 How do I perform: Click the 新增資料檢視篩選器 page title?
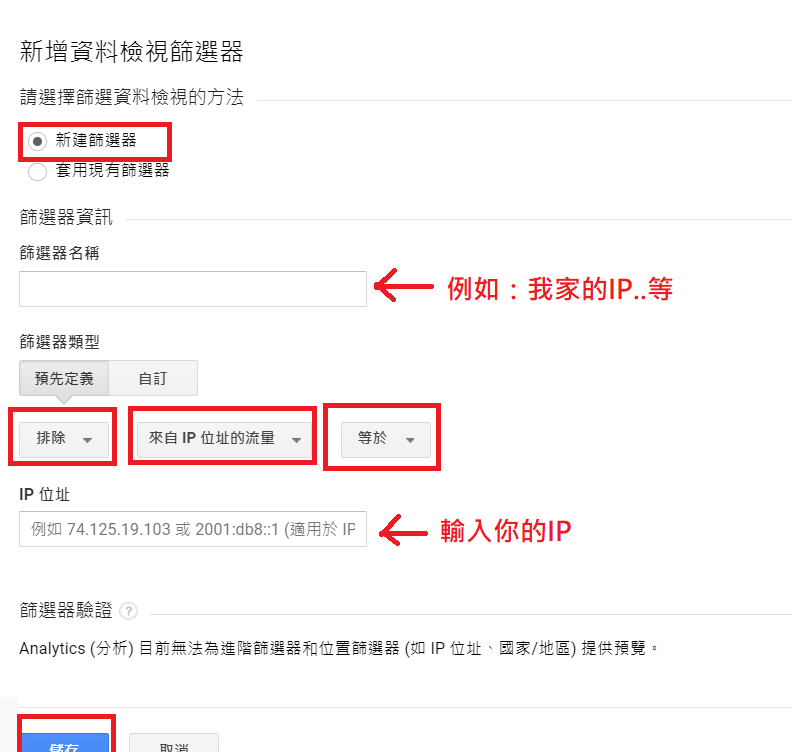coord(131,52)
